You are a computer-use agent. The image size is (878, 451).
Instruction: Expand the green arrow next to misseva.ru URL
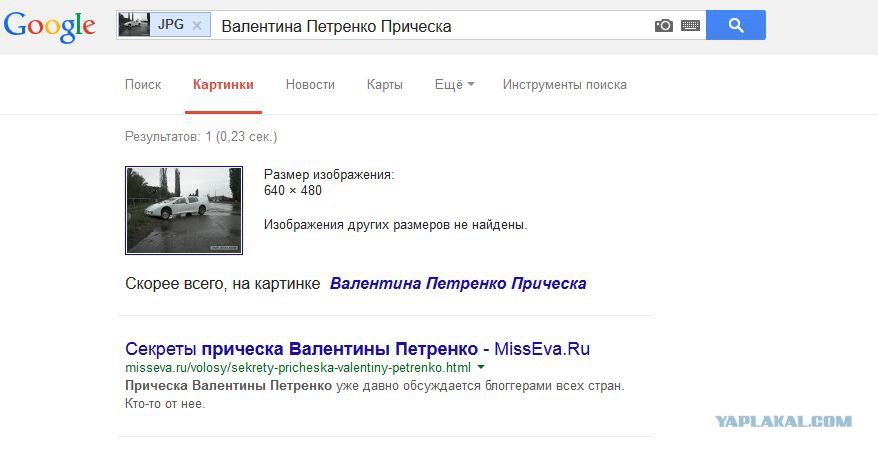[480, 368]
